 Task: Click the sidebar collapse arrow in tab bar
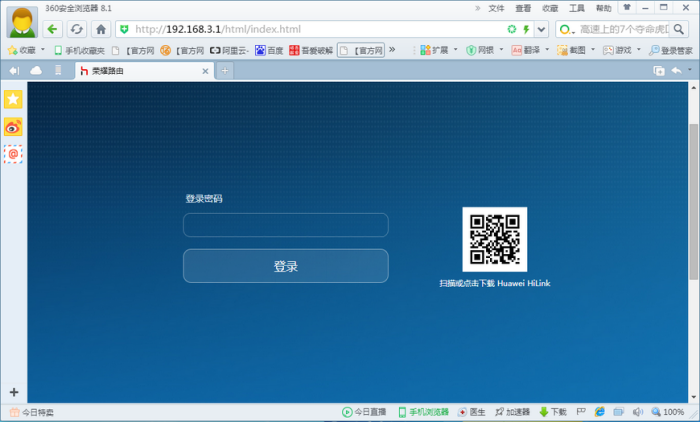click(14, 71)
